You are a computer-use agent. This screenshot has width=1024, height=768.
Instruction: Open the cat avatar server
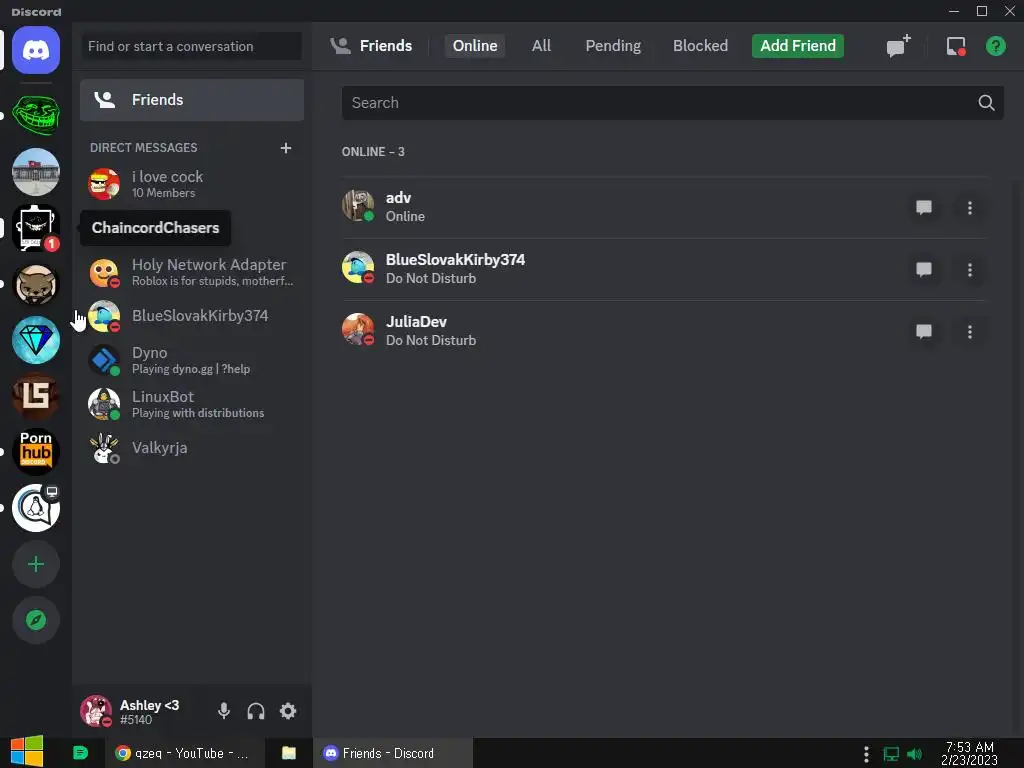[36, 284]
